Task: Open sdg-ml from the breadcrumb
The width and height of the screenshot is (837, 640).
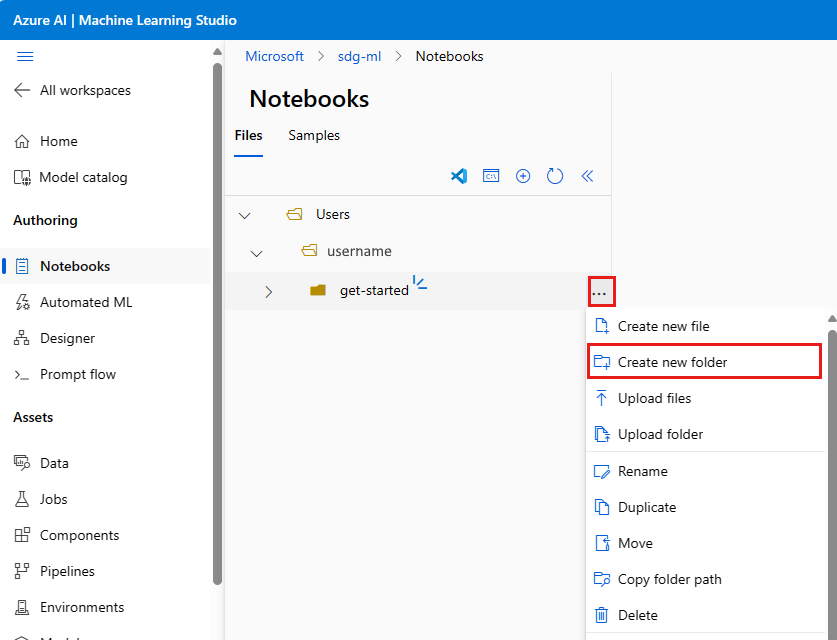Action: (359, 57)
